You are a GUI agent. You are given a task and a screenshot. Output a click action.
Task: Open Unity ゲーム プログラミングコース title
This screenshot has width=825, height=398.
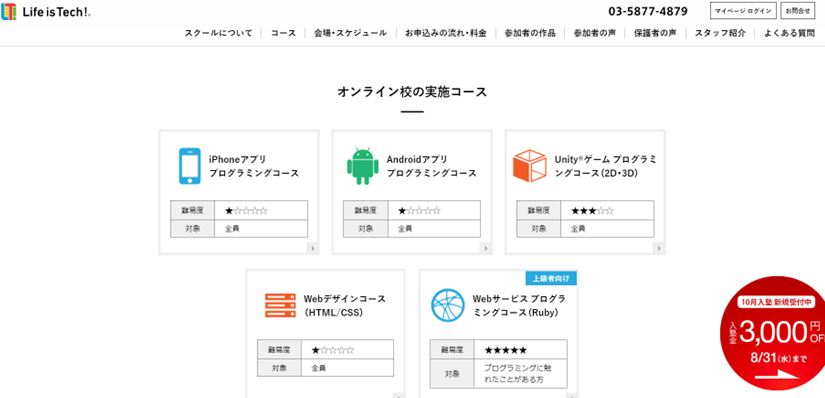pyautogui.click(x=605, y=166)
